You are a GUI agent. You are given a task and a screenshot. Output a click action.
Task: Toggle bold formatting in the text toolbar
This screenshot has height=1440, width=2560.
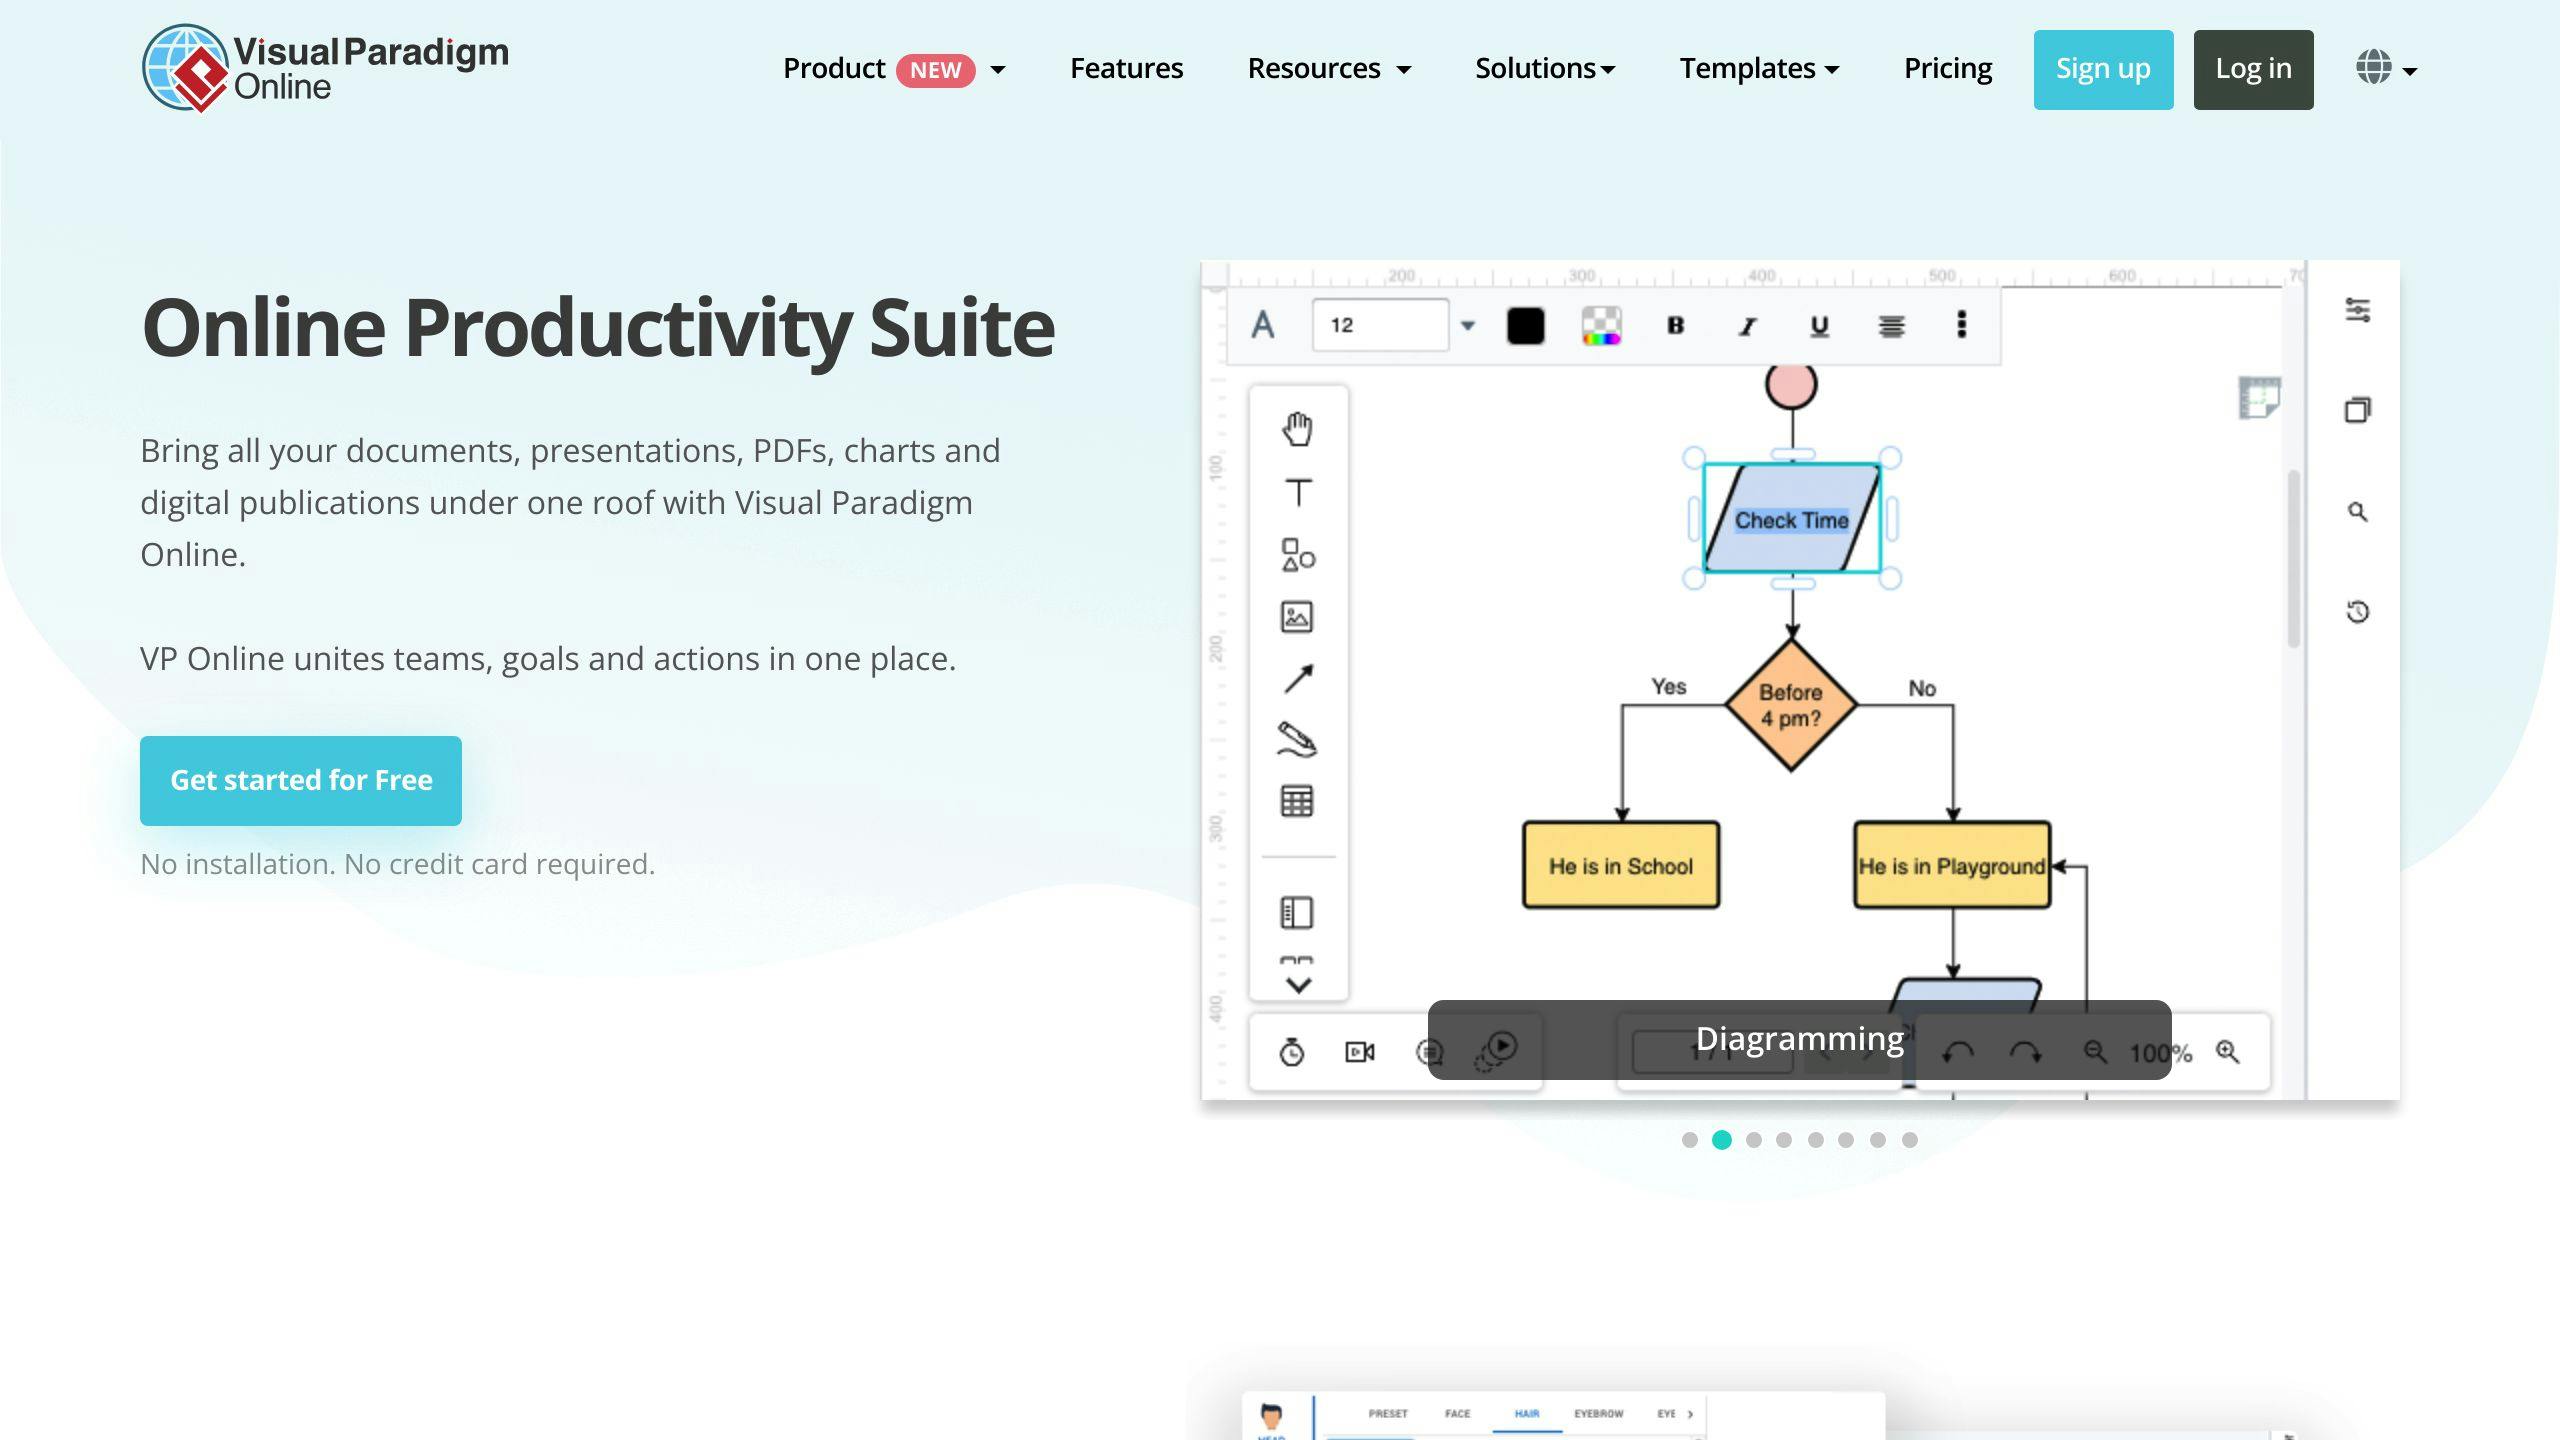tap(1675, 325)
